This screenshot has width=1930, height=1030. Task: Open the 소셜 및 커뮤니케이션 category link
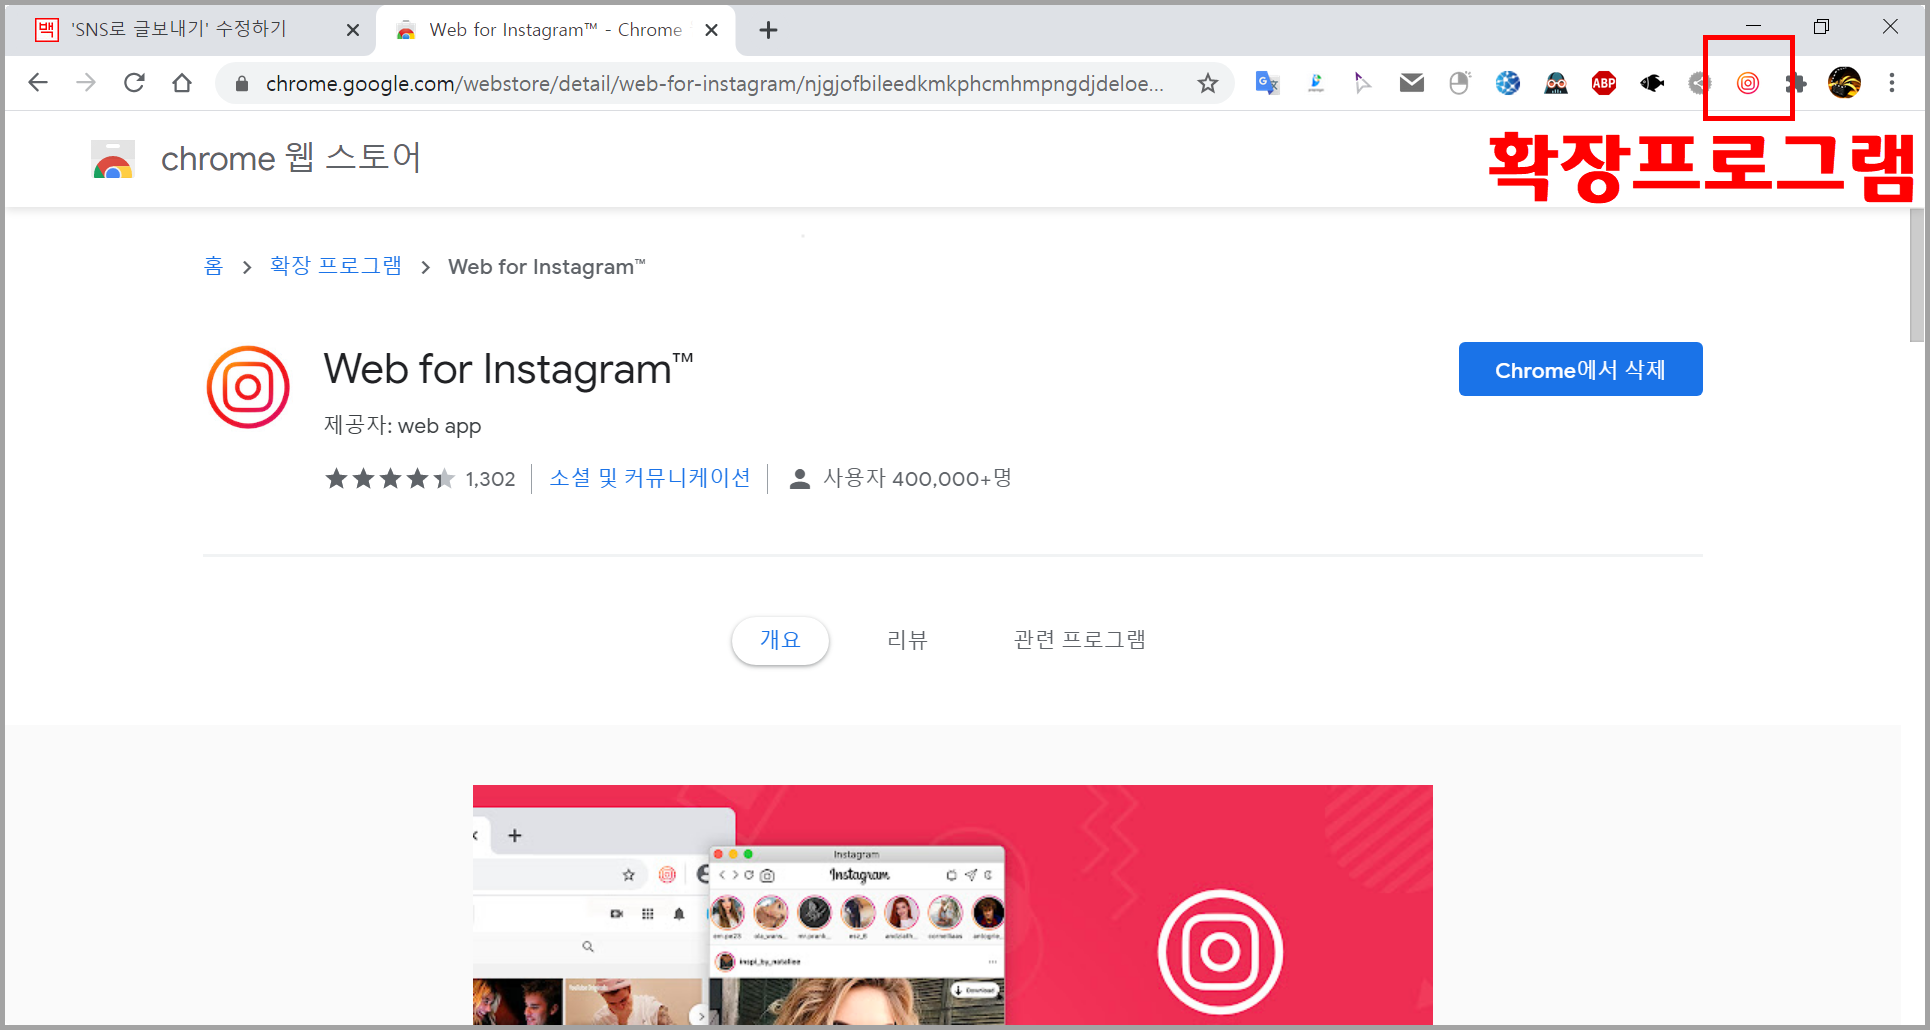[650, 478]
